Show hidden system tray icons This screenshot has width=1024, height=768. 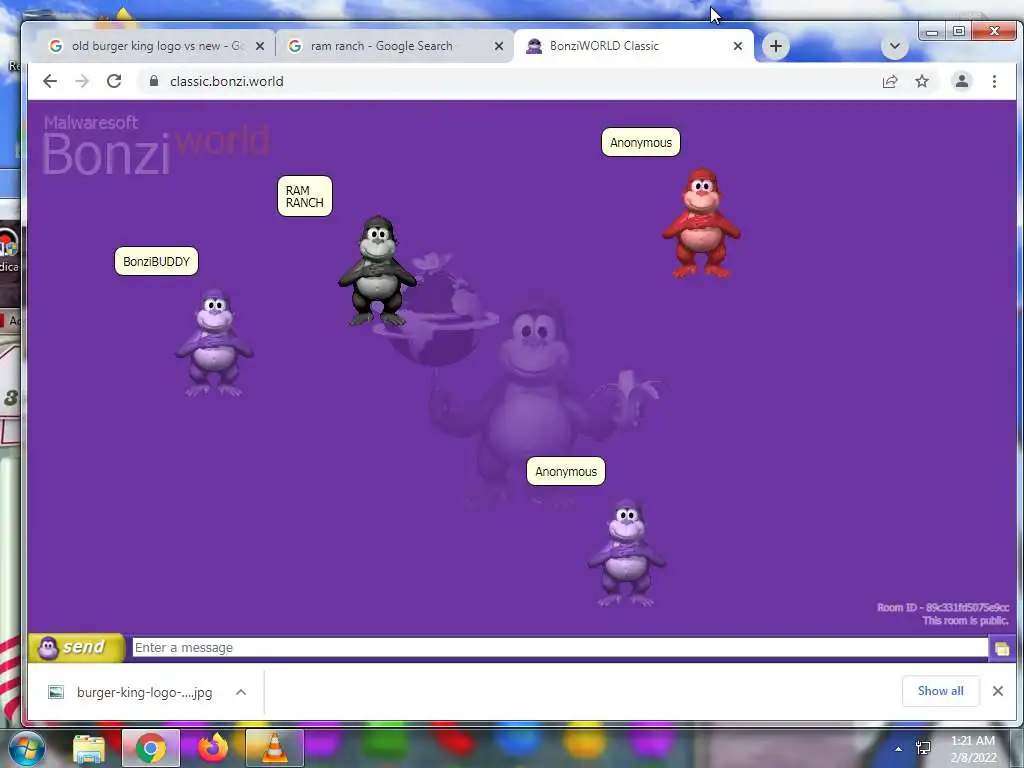click(899, 749)
